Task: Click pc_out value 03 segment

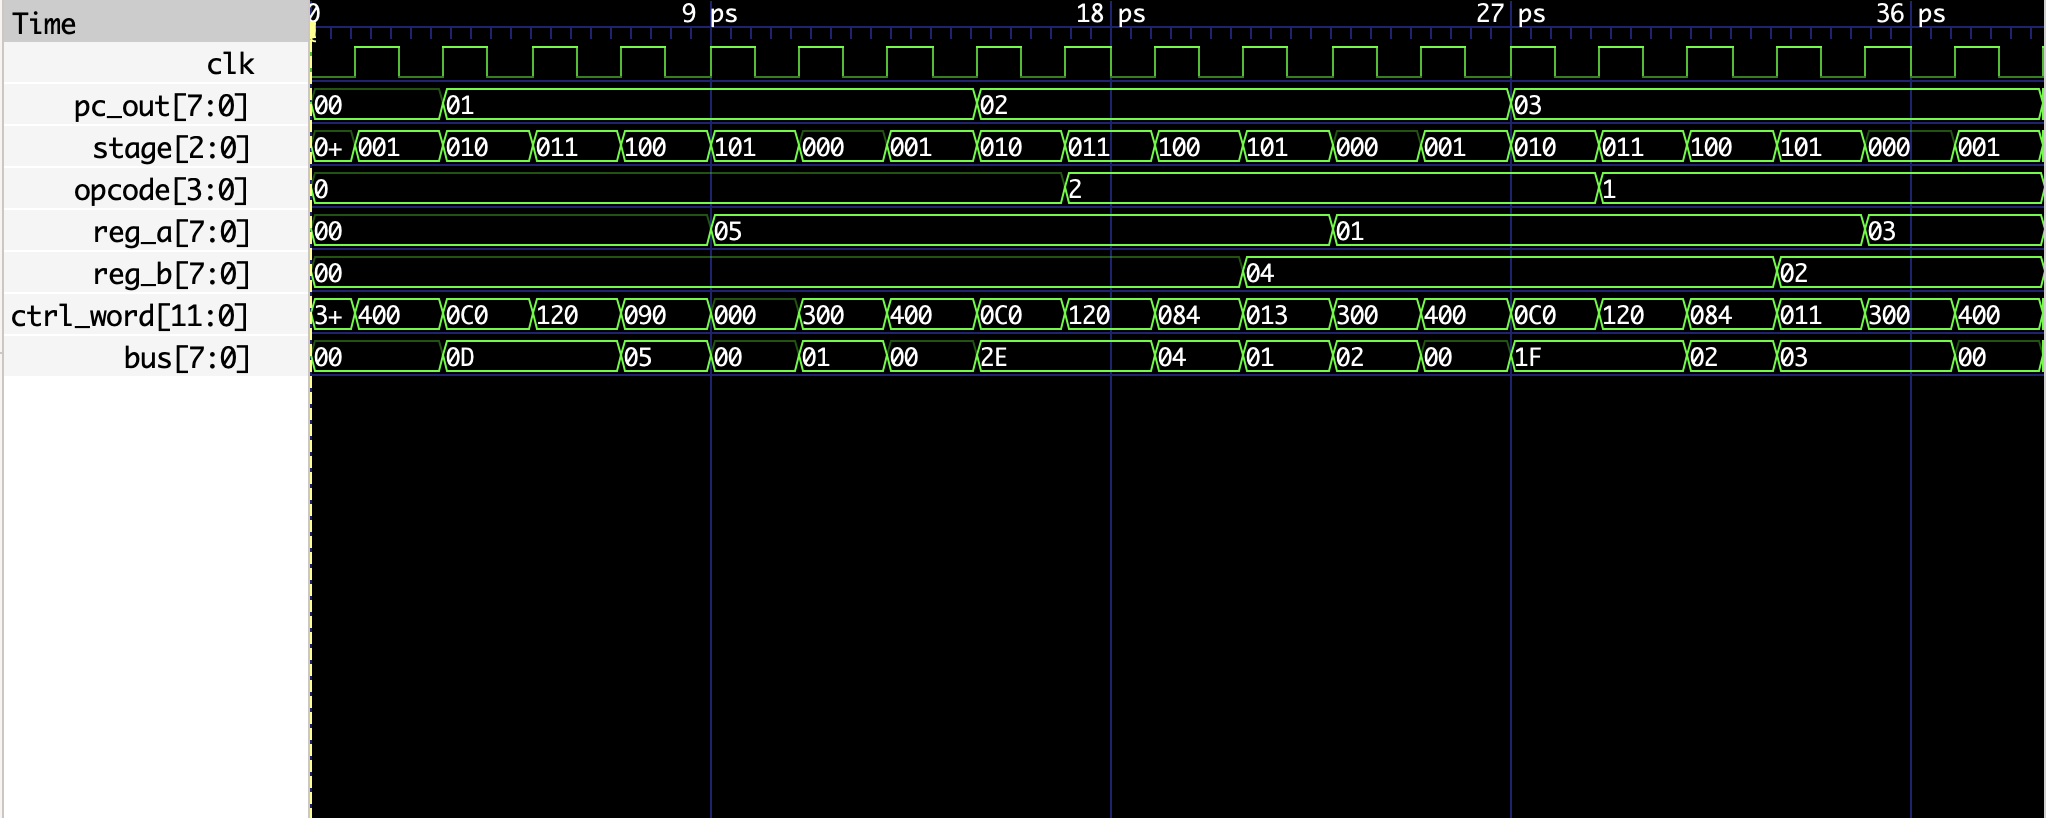Action: pos(1776,105)
